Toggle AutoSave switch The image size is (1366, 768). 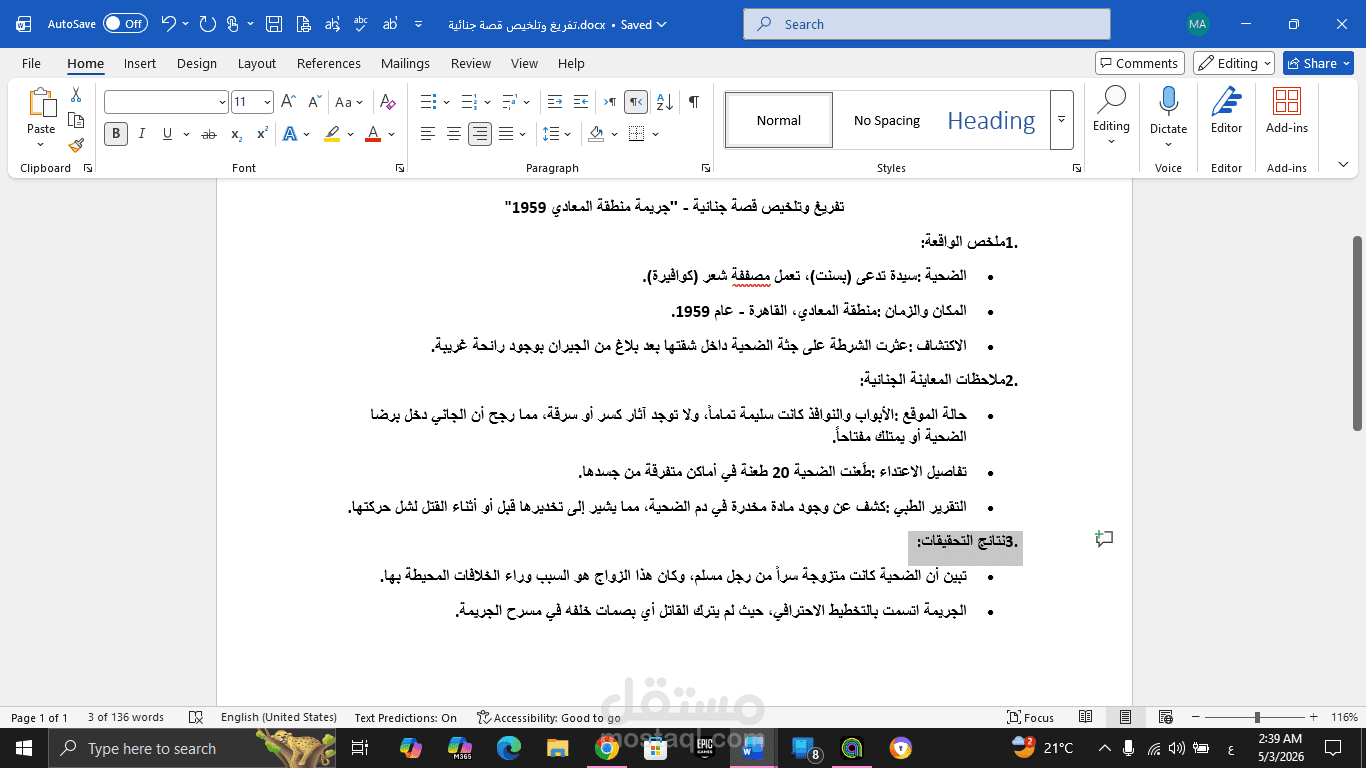click(125, 24)
